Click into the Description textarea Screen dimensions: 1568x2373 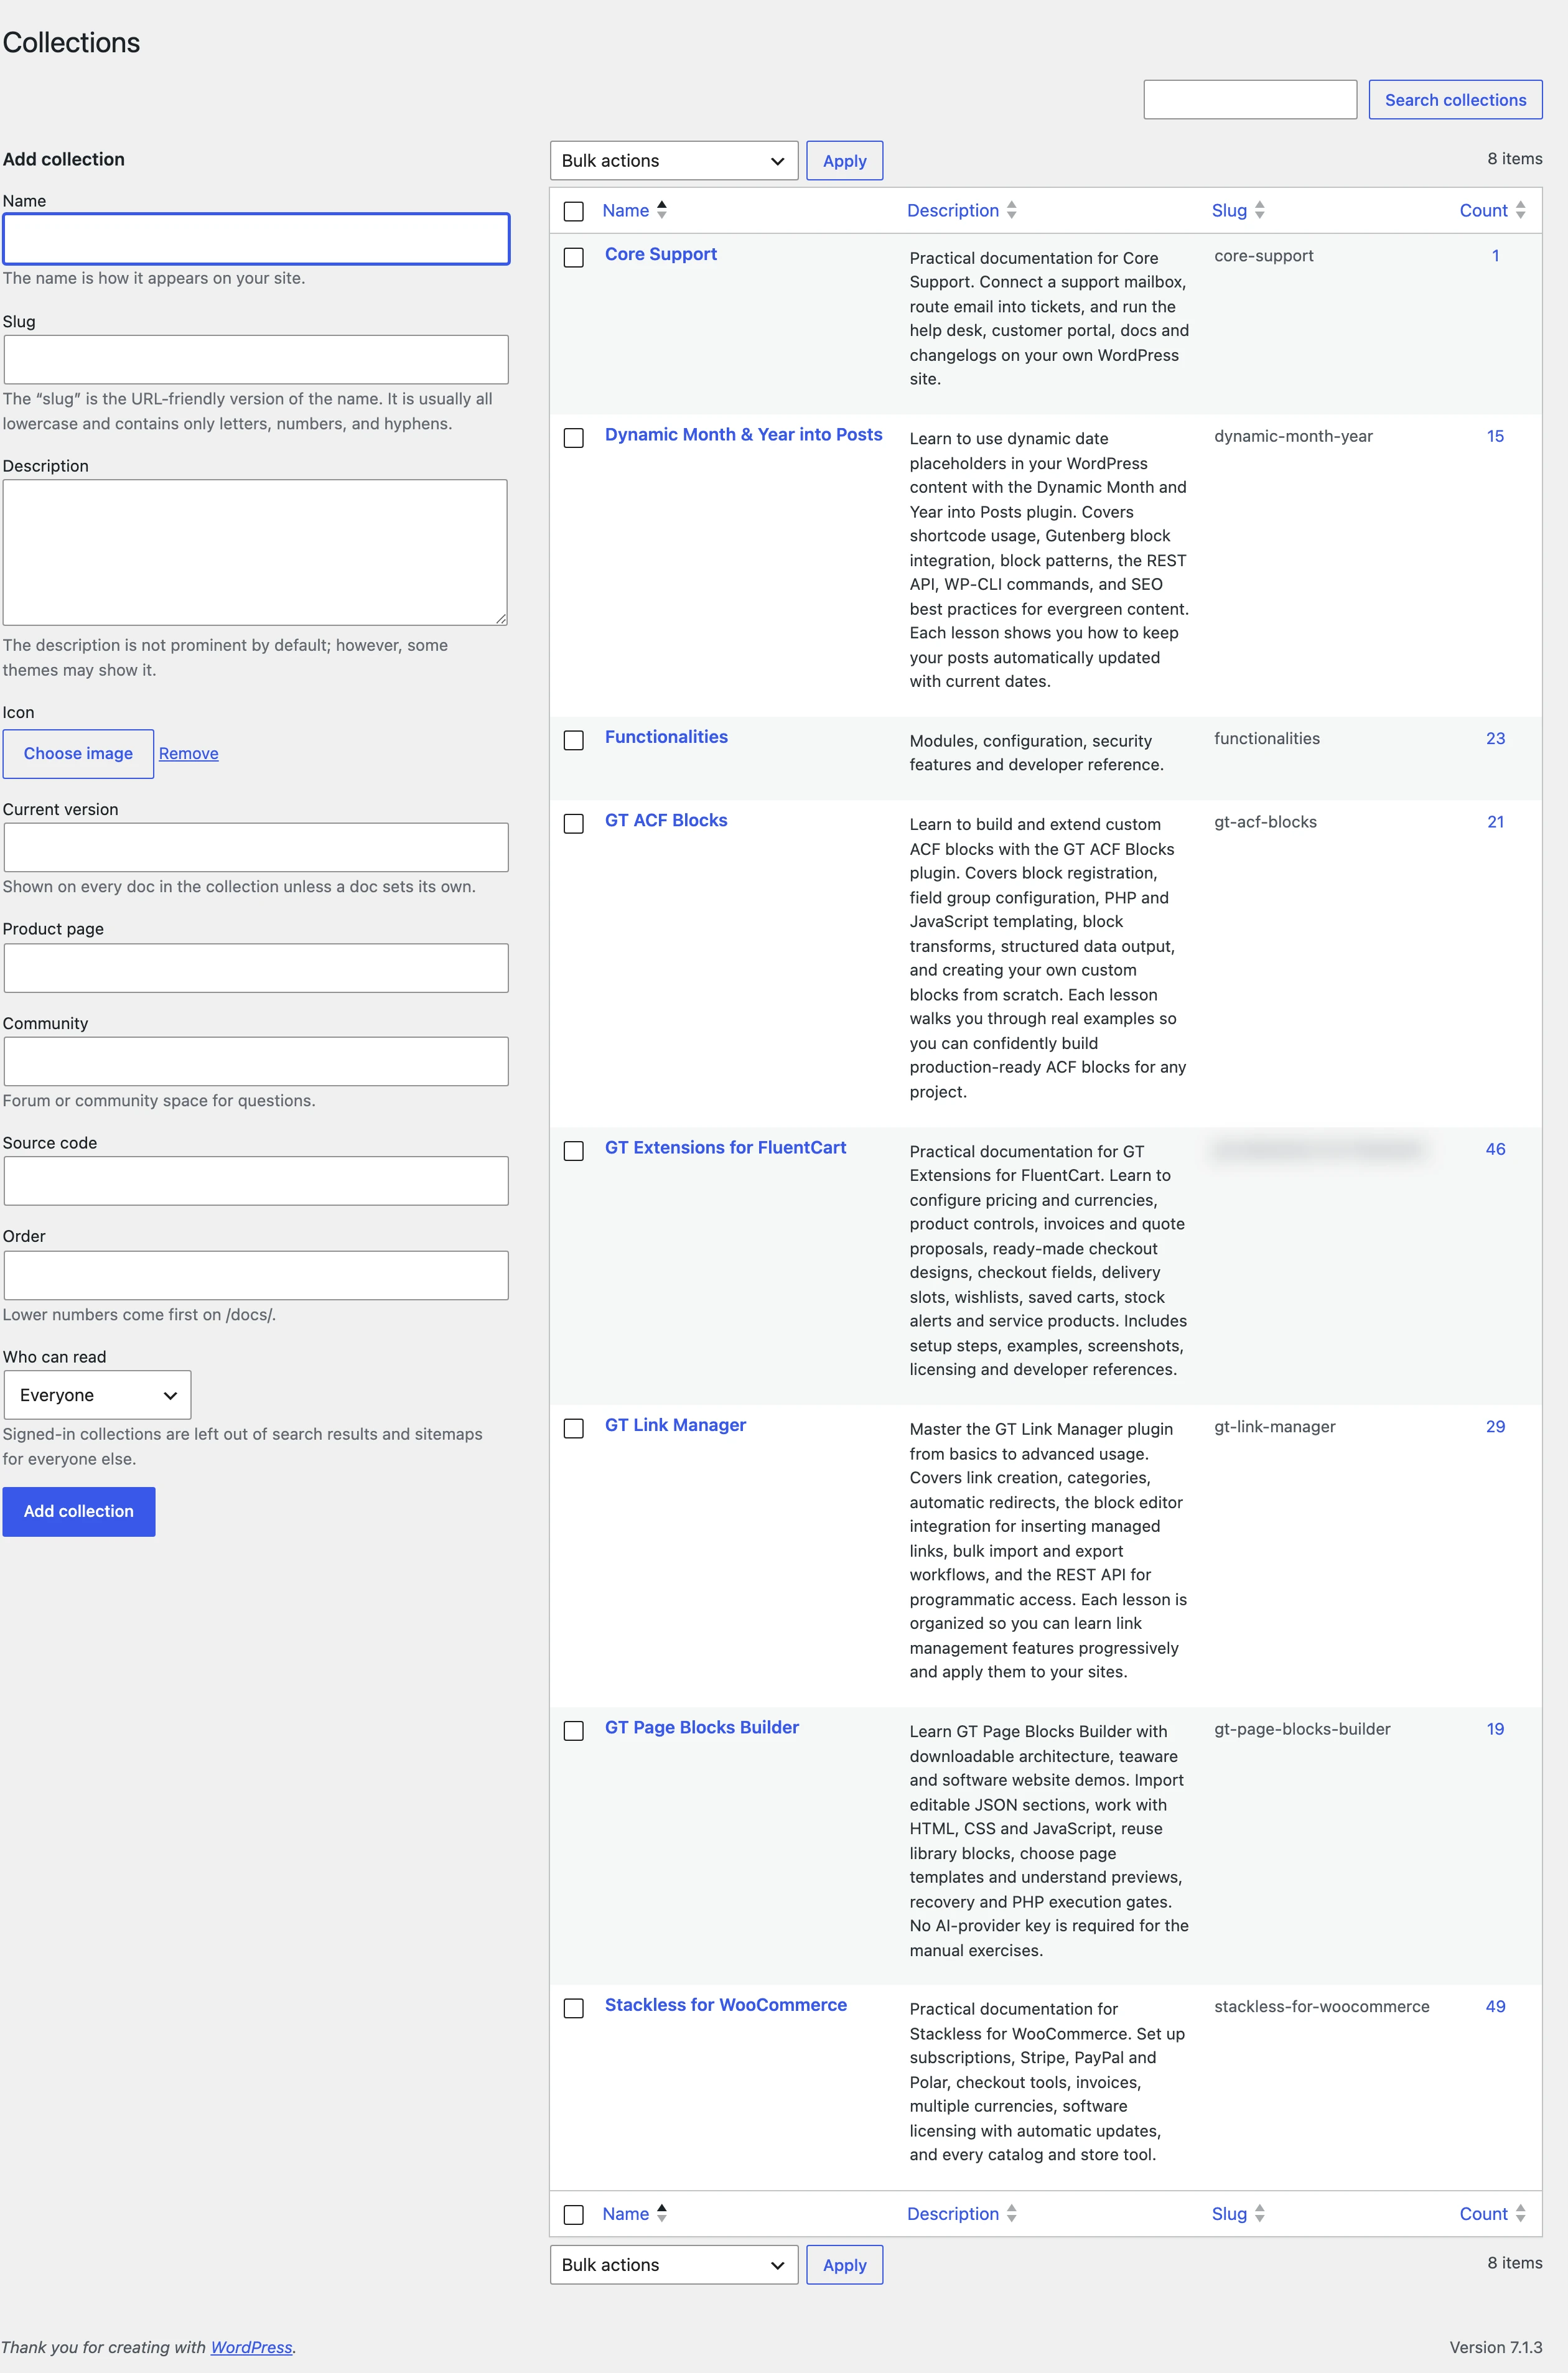tap(255, 552)
